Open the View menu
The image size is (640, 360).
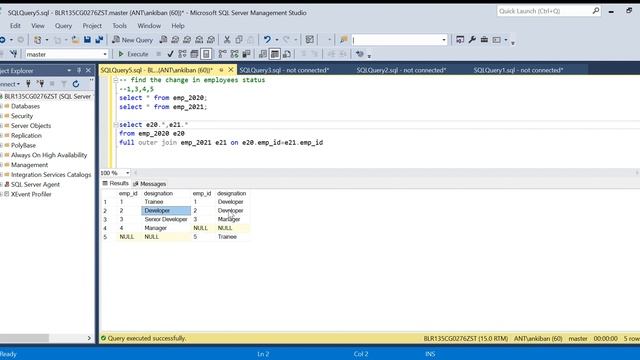(x=38, y=26)
